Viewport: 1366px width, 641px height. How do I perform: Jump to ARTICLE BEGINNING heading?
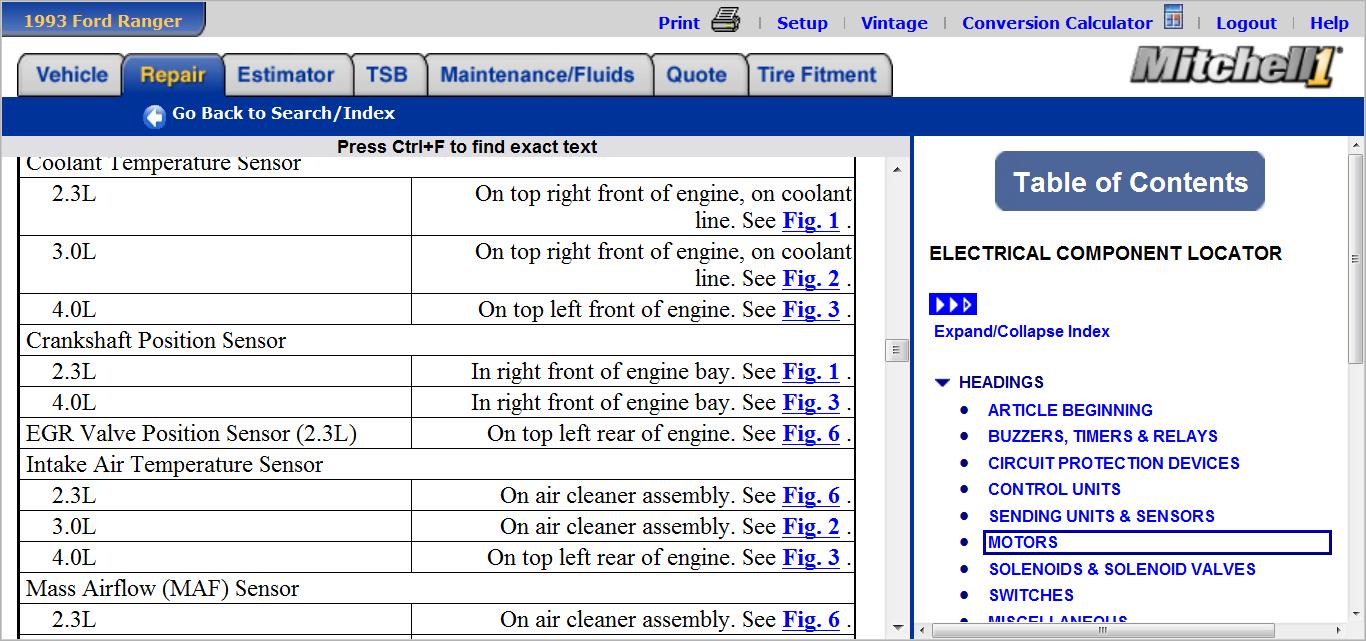point(1070,410)
